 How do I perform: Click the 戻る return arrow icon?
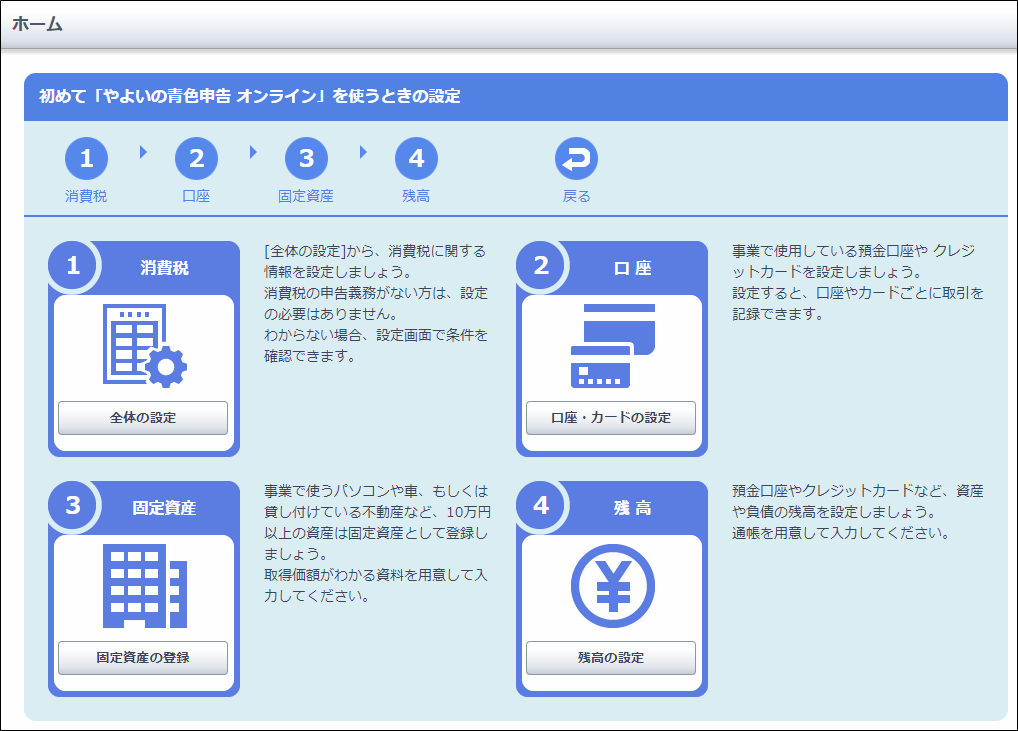pos(576,158)
